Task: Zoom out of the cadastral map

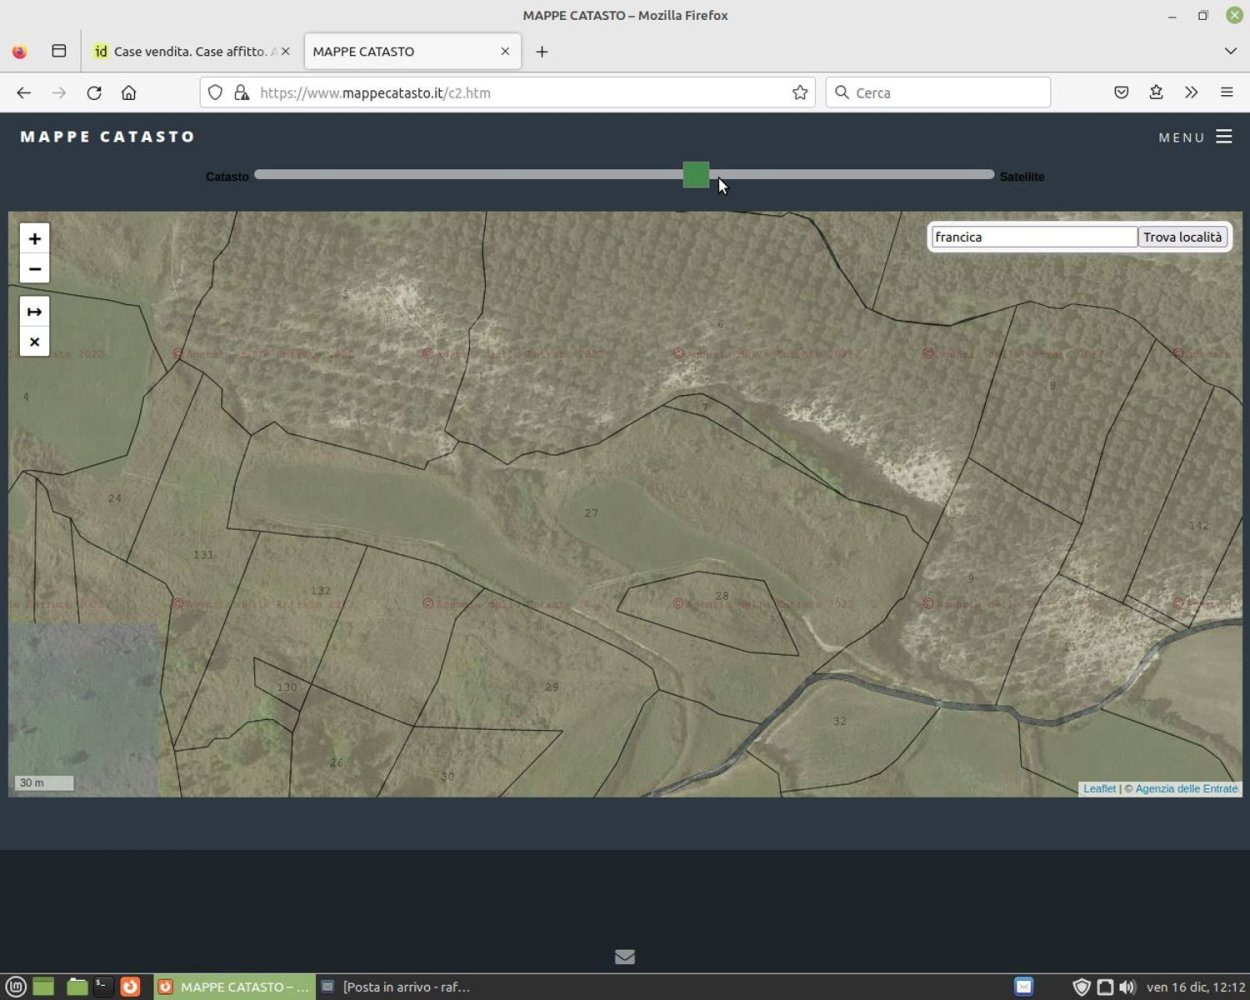Action: point(35,269)
